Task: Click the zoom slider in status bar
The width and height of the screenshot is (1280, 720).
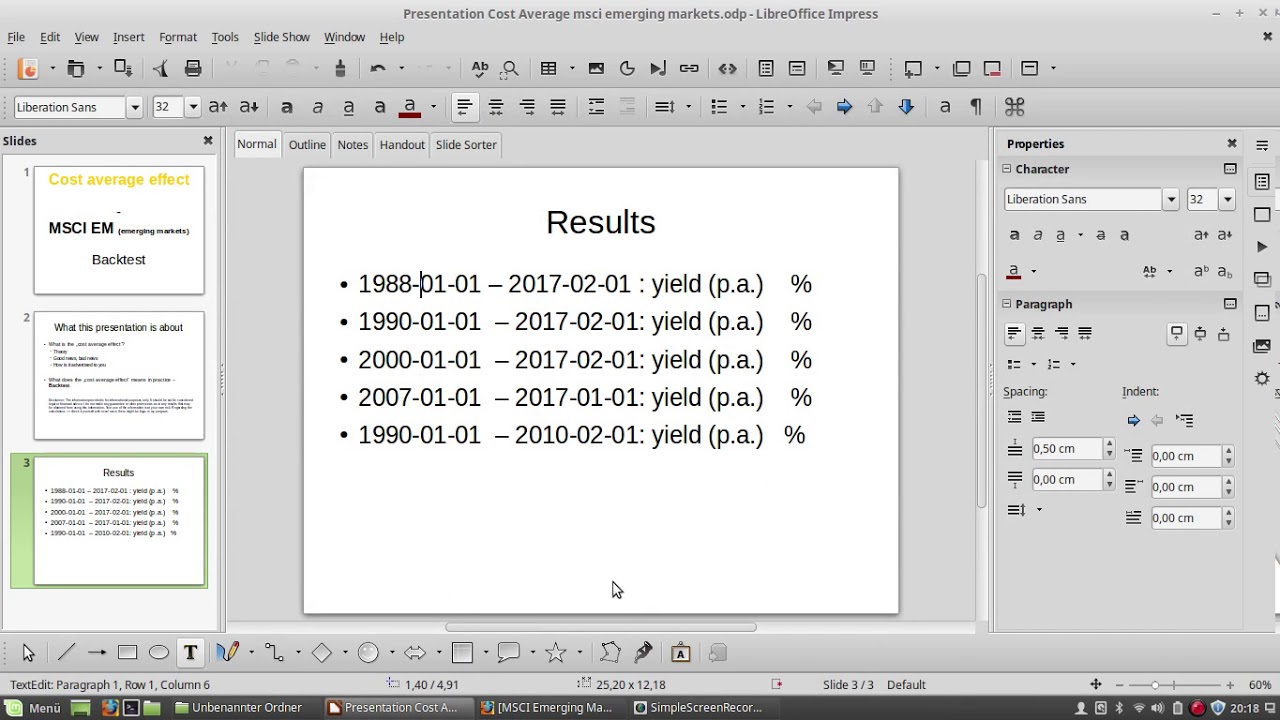Action: 1155,685
